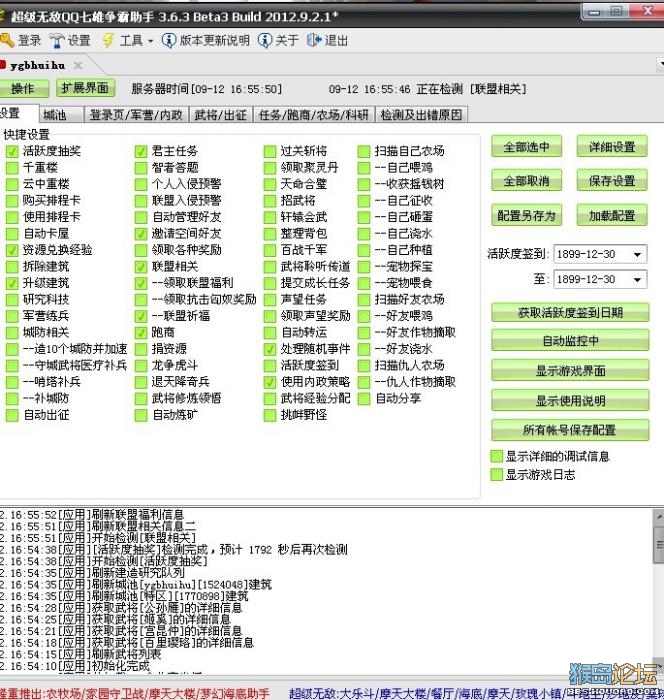Click 全部选中 button
The width and height of the screenshot is (664, 700).
[x=526, y=146]
